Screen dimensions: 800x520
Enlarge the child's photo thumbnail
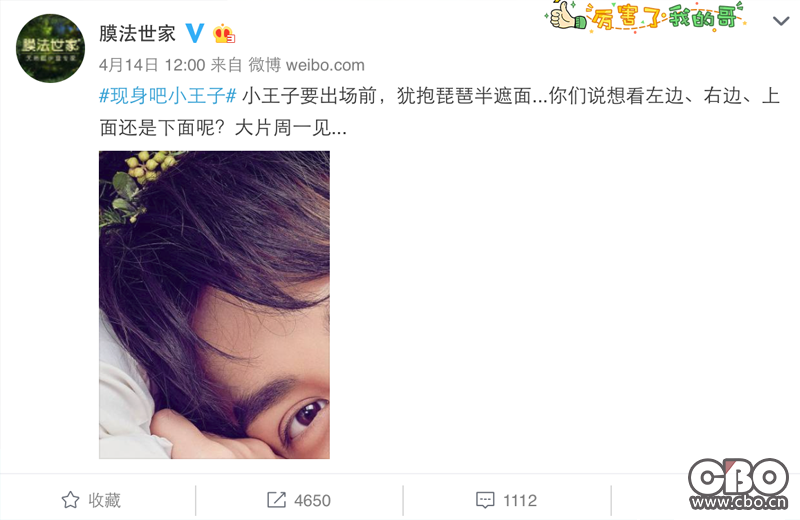coord(214,305)
